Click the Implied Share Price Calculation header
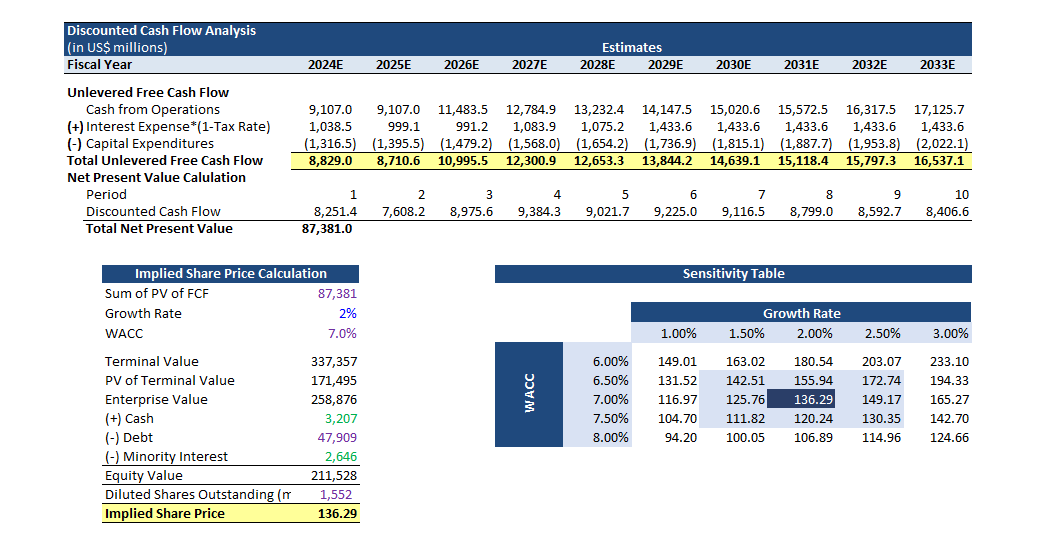 pos(230,274)
